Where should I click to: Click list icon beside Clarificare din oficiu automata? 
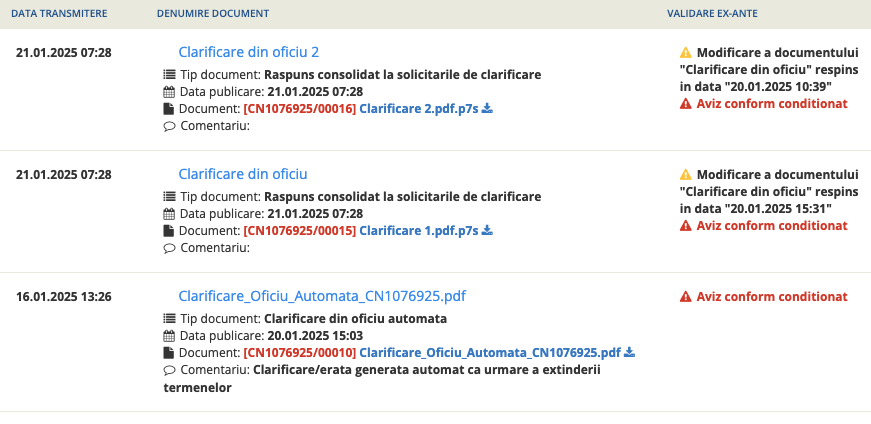168,319
